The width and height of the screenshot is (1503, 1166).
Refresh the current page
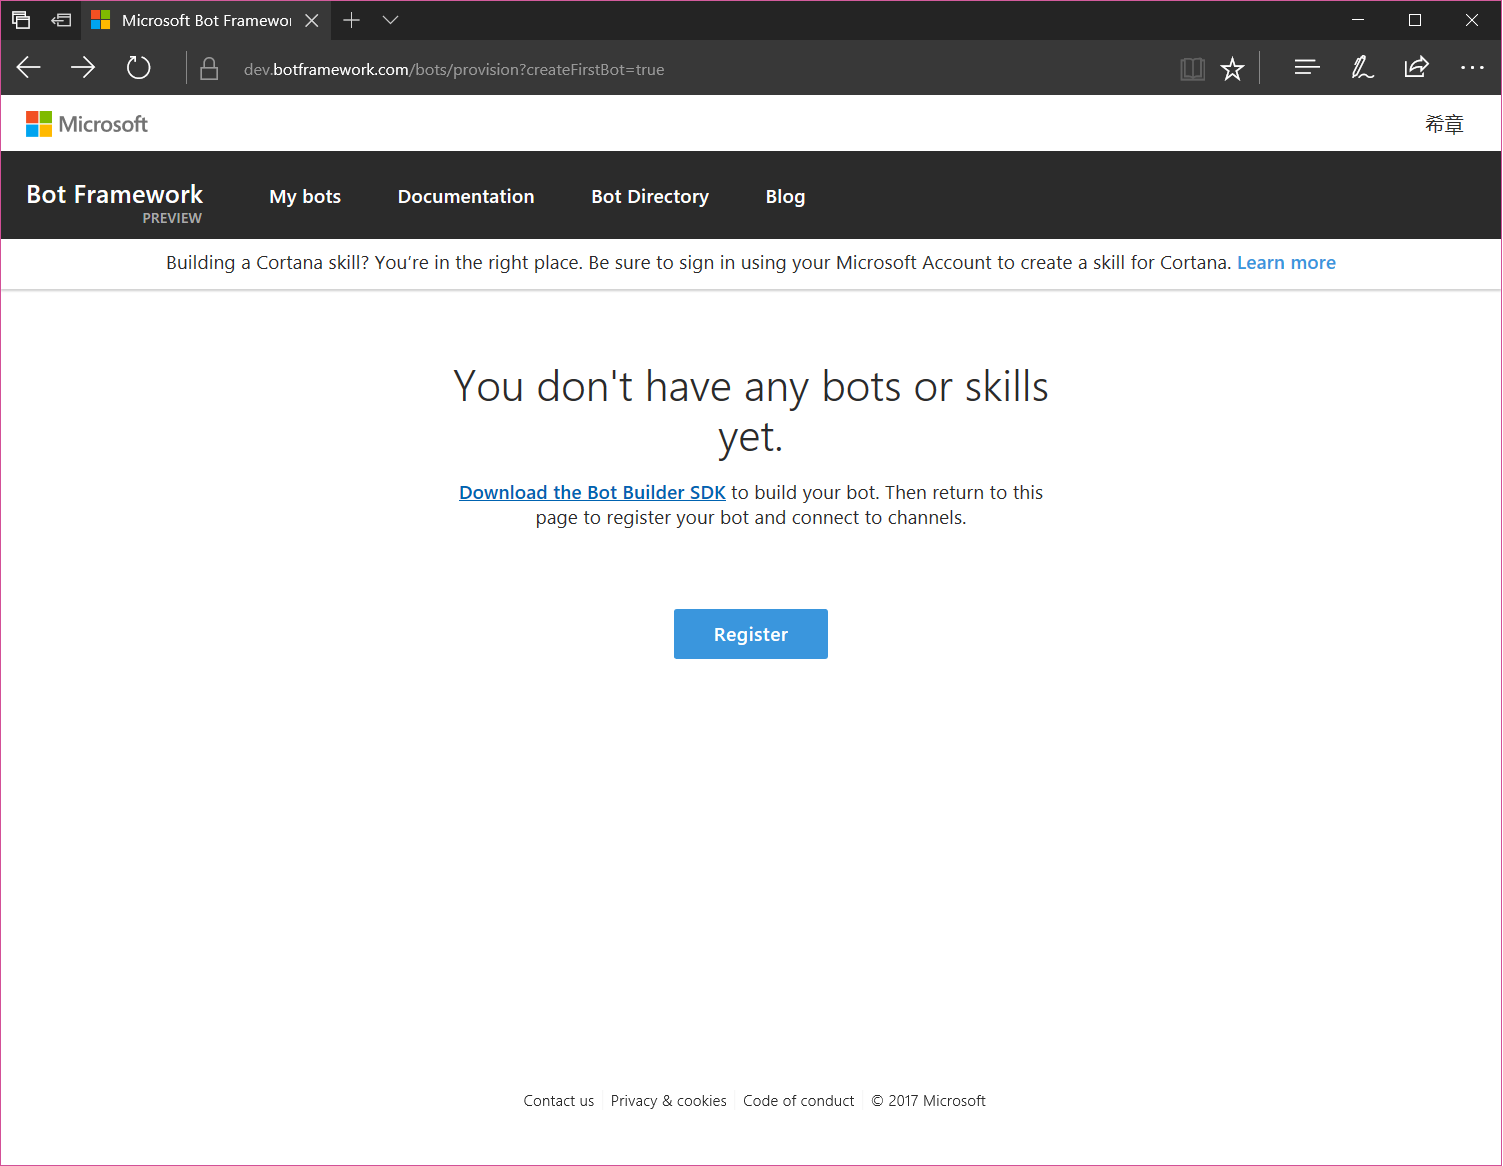(x=138, y=67)
